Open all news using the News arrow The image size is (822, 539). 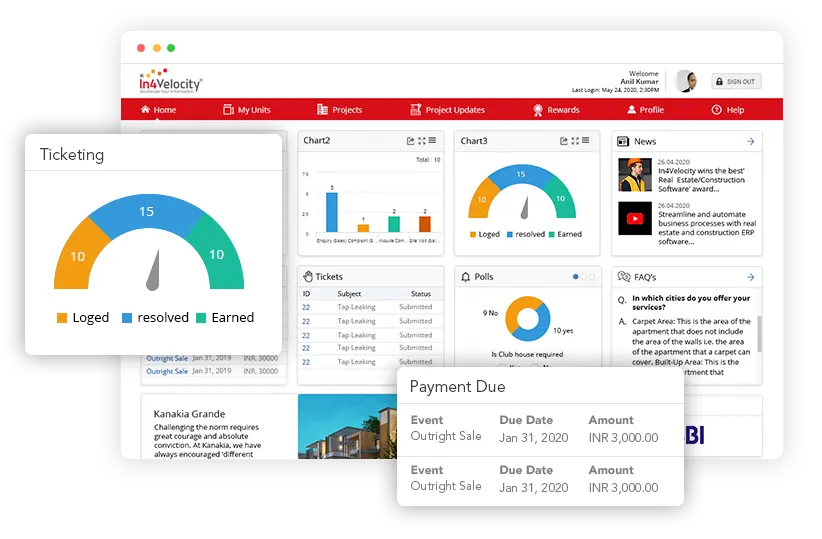point(750,142)
